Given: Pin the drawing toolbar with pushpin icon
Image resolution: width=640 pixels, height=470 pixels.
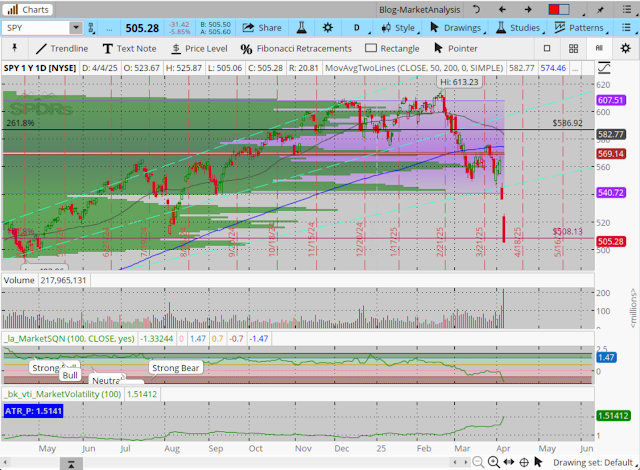Looking at the screenshot, I should (x=14, y=48).
